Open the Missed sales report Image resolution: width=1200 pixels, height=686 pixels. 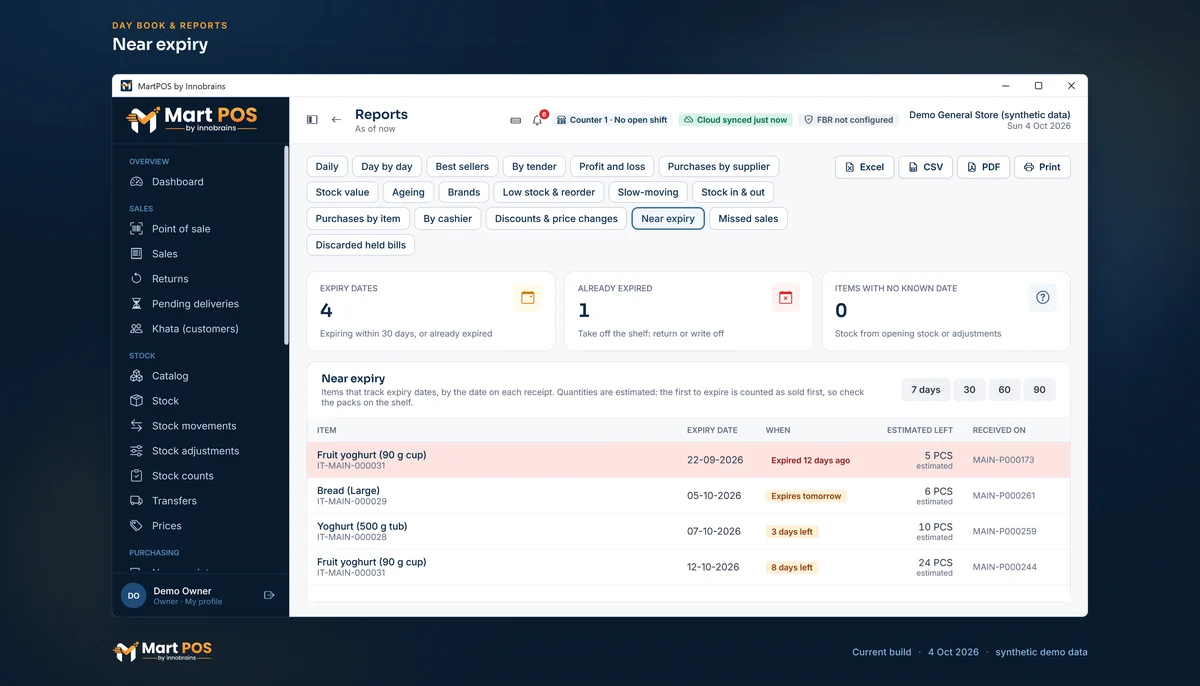click(x=748, y=219)
